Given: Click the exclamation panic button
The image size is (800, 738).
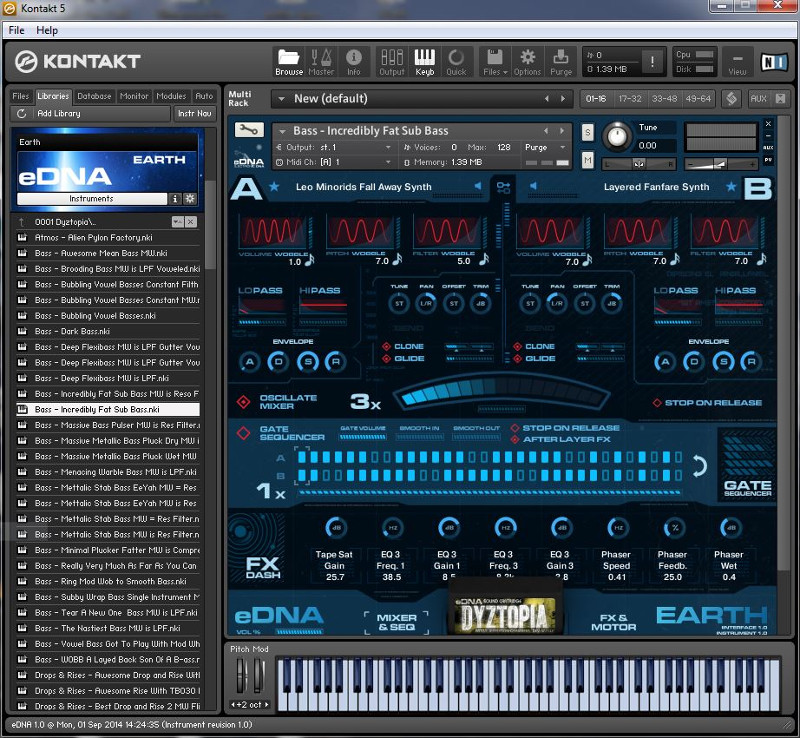Looking at the screenshot, I should (652, 62).
